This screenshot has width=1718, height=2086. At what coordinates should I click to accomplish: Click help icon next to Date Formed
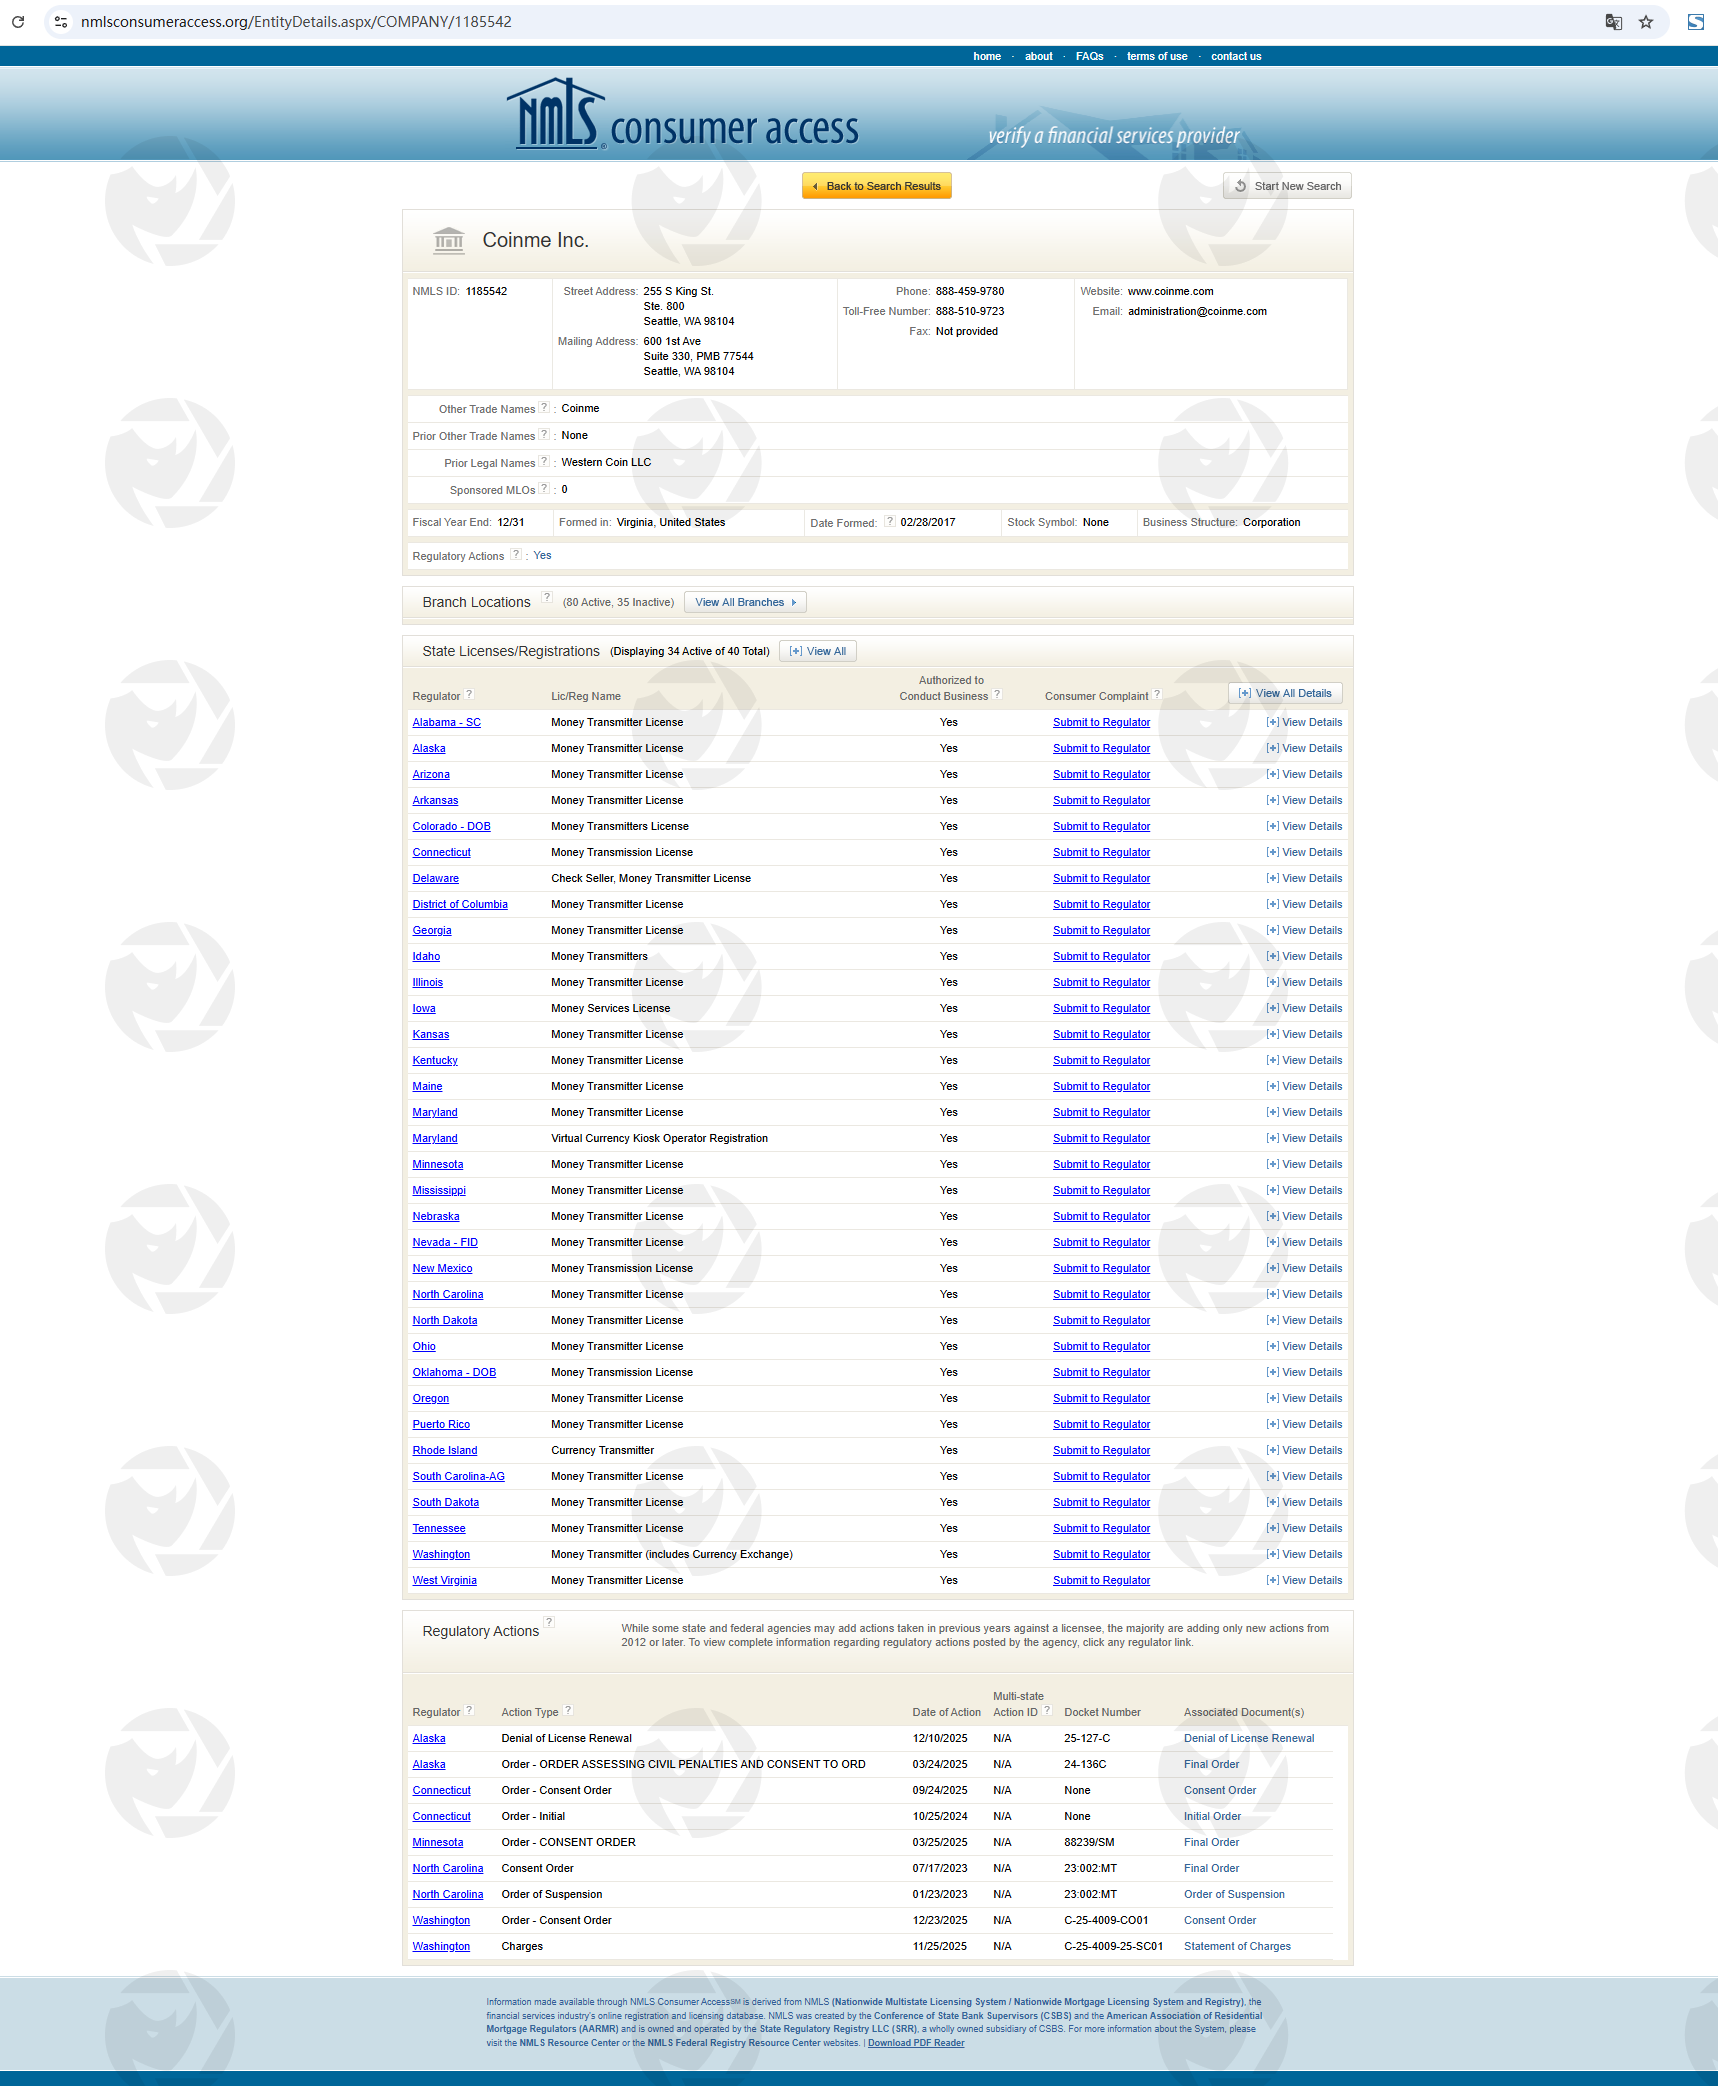[889, 521]
